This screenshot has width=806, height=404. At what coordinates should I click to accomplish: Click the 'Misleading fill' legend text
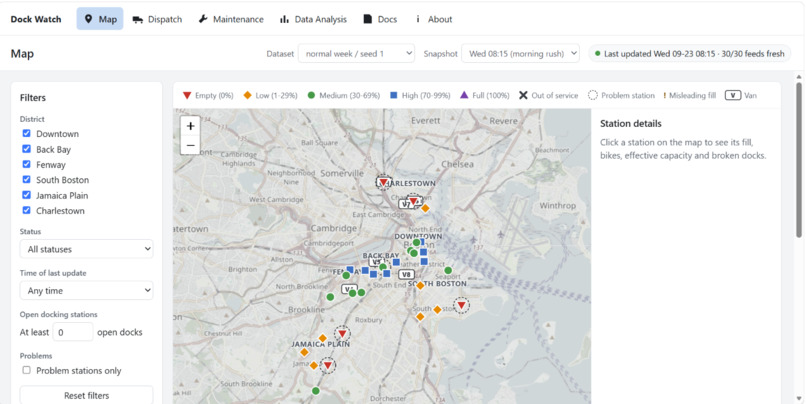[692, 95]
